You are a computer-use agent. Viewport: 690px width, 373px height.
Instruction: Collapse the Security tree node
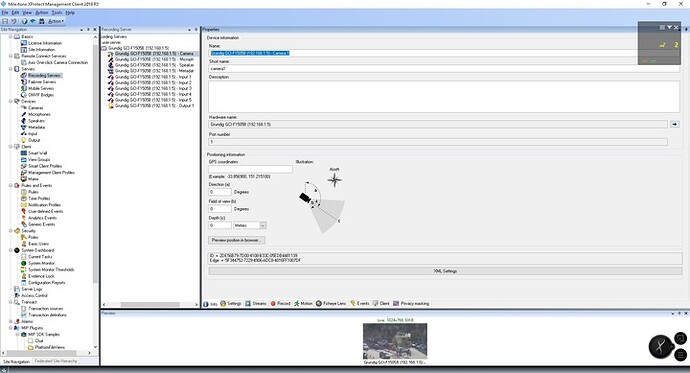point(11,230)
